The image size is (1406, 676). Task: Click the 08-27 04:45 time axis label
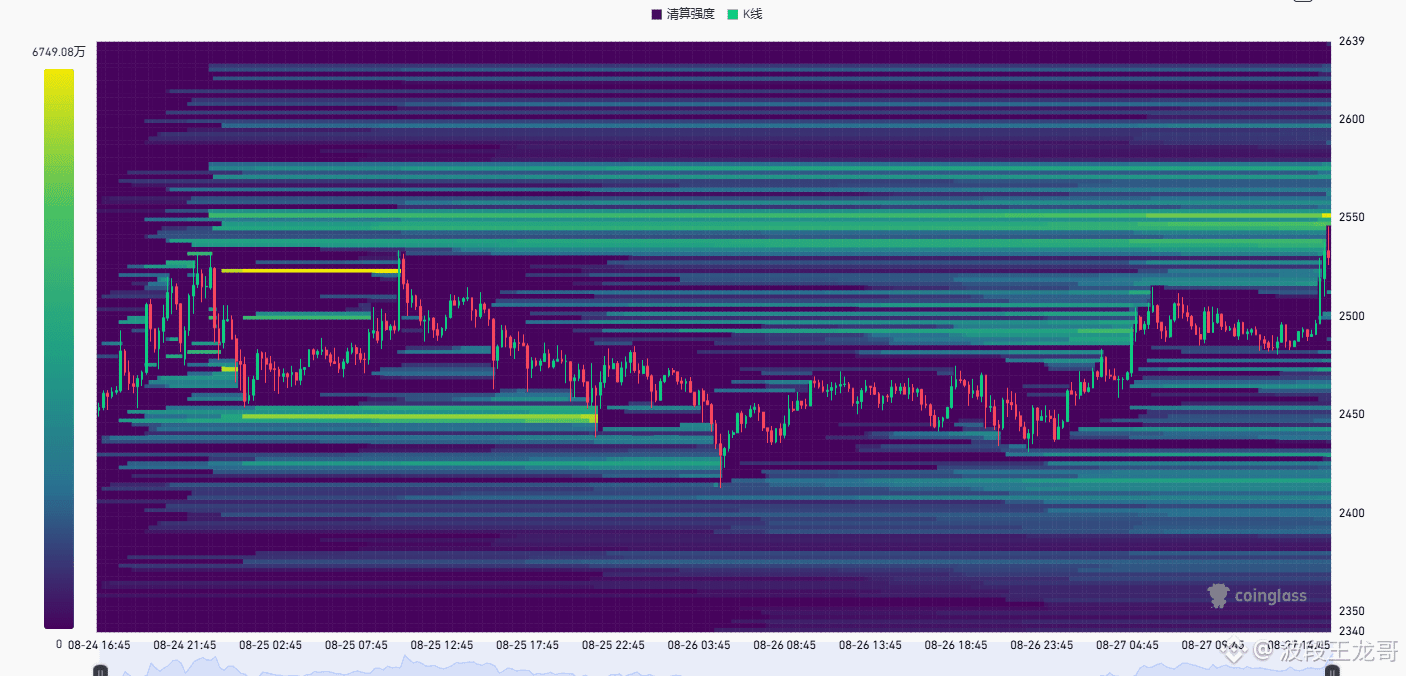1128,645
